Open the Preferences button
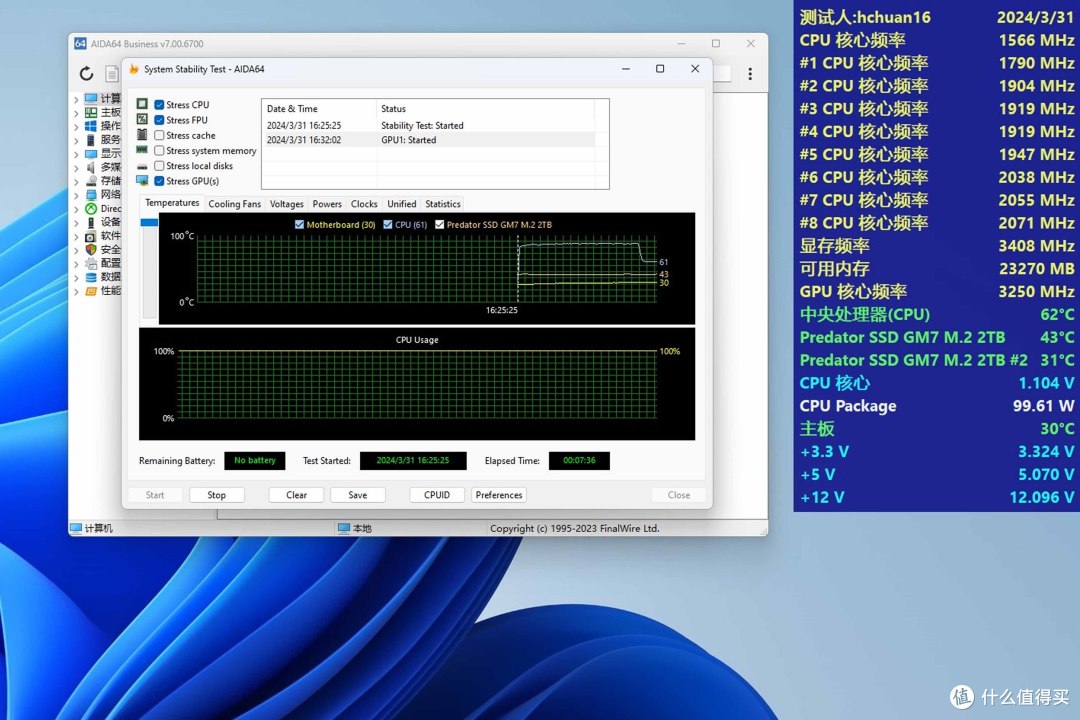The height and width of the screenshot is (720, 1080). tap(499, 495)
